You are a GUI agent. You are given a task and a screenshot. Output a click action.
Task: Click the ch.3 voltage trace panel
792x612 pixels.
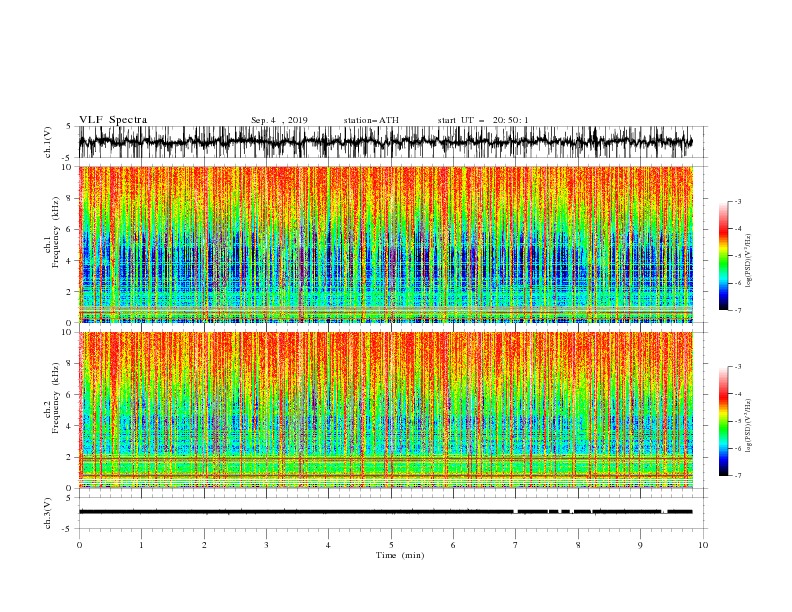pos(392,513)
